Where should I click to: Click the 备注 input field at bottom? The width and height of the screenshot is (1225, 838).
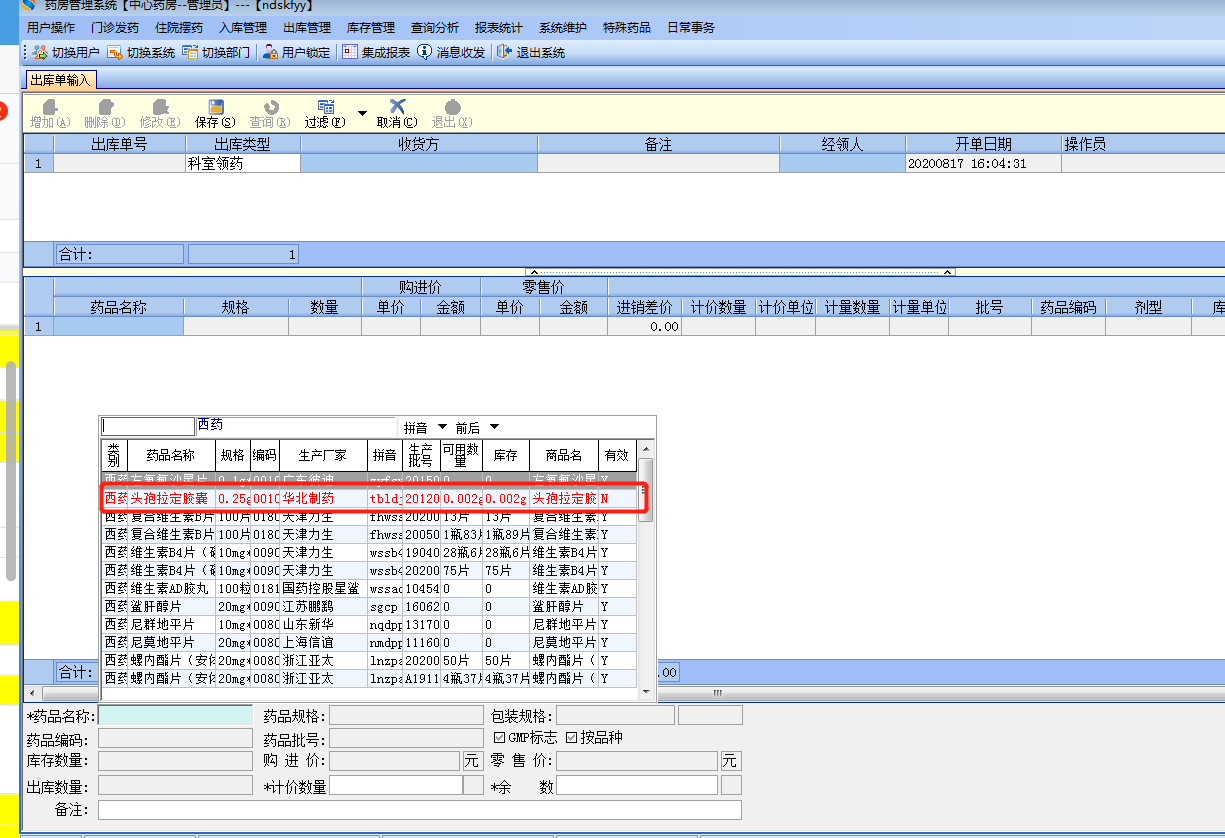click(420, 810)
